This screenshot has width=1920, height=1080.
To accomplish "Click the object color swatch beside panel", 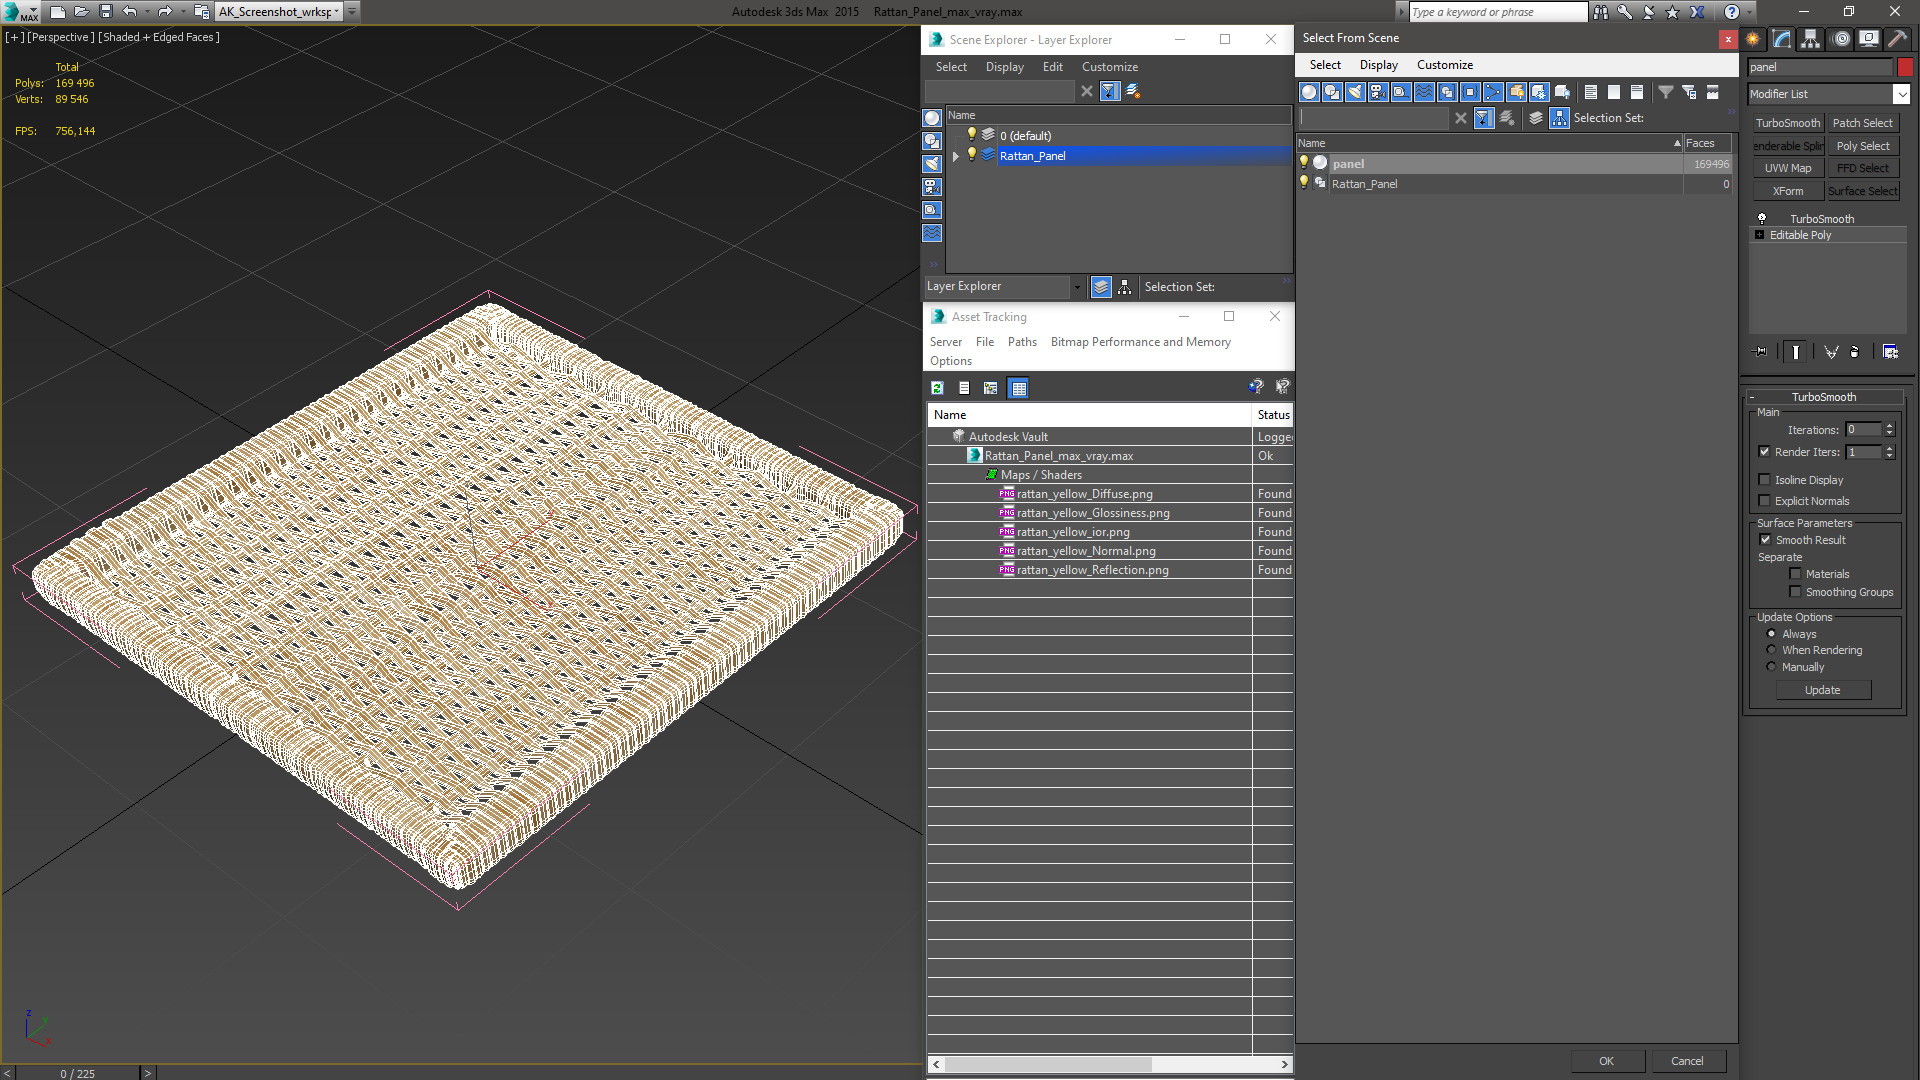I will point(1905,67).
